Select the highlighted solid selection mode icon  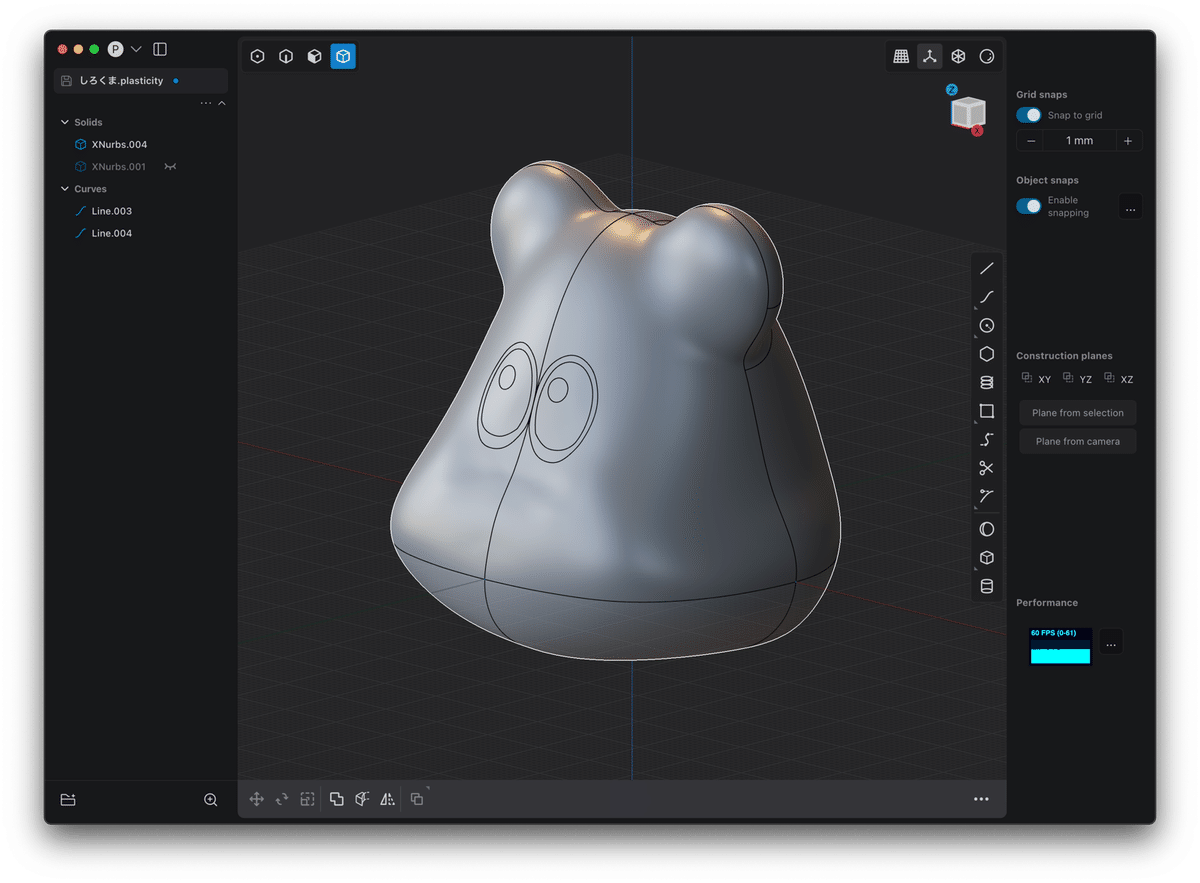343,57
